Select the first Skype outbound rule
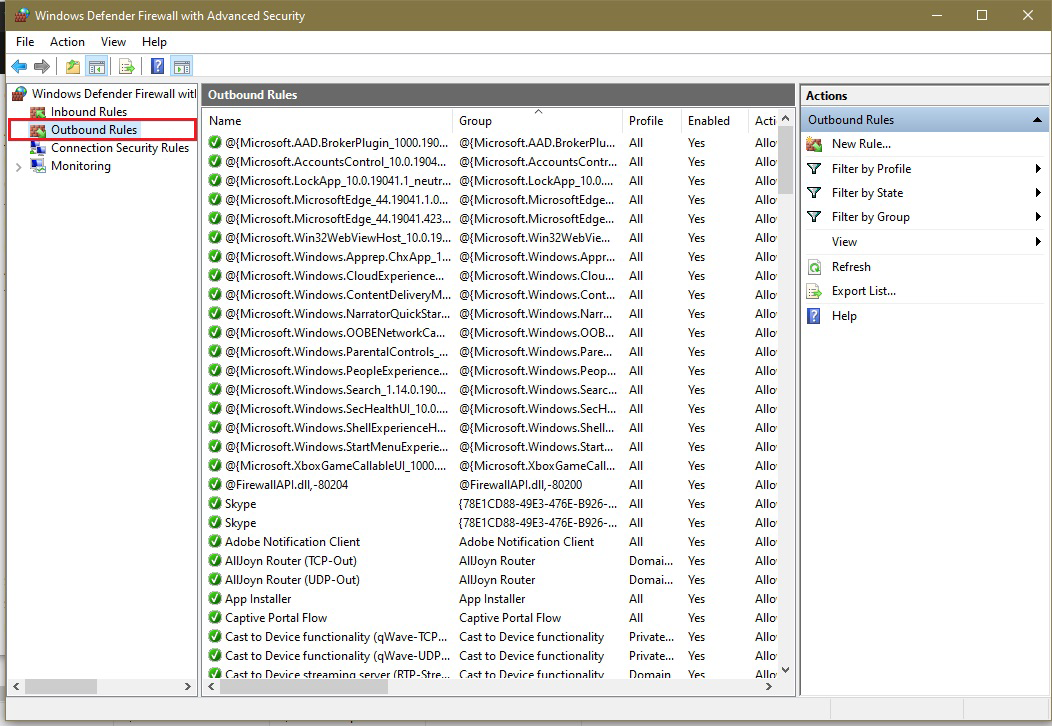The image size is (1052, 726). coord(491,503)
